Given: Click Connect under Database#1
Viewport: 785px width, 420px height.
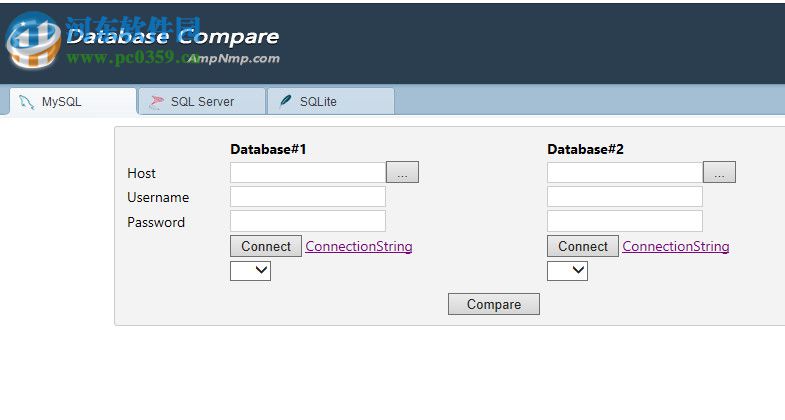Looking at the screenshot, I should coord(266,246).
